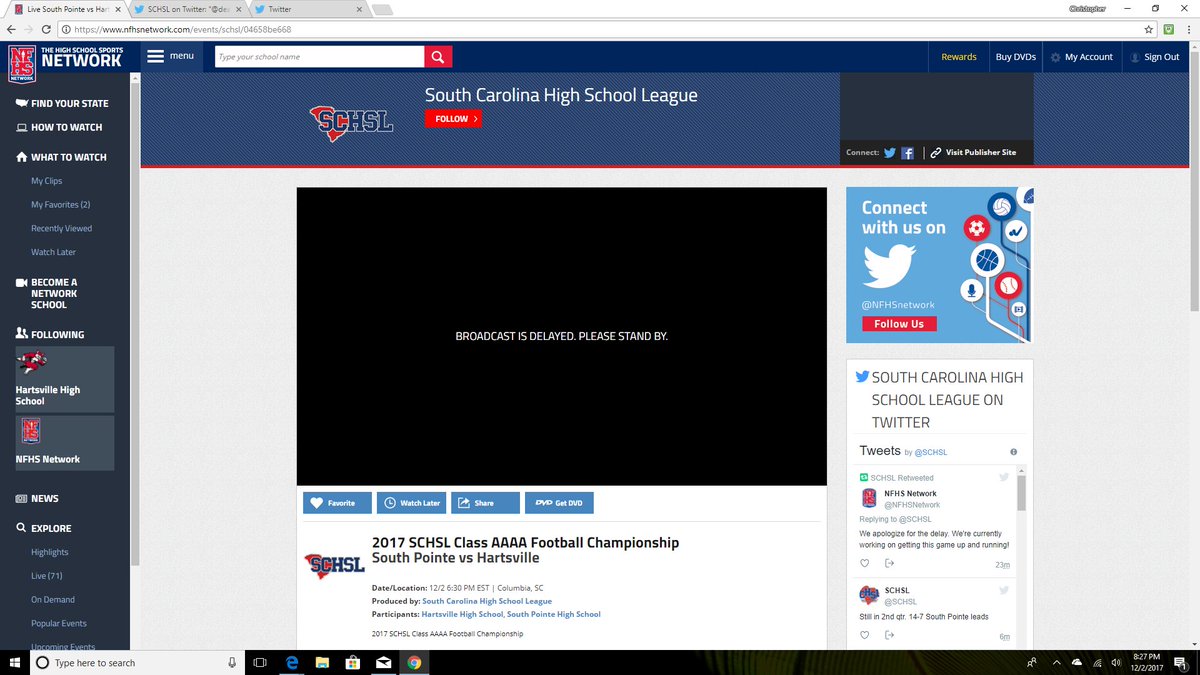
Task: Open the publisher's Facebook connect icon
Action: pos(907,153)
